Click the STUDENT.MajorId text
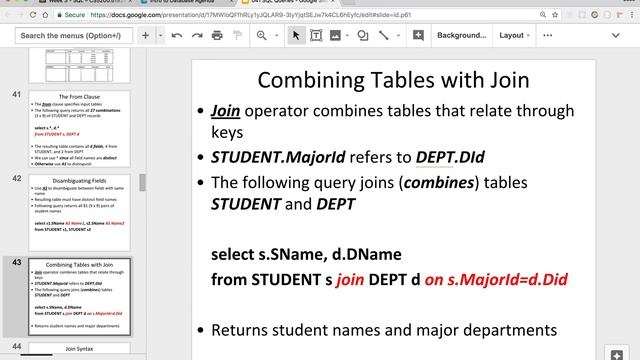 [278, 157]
